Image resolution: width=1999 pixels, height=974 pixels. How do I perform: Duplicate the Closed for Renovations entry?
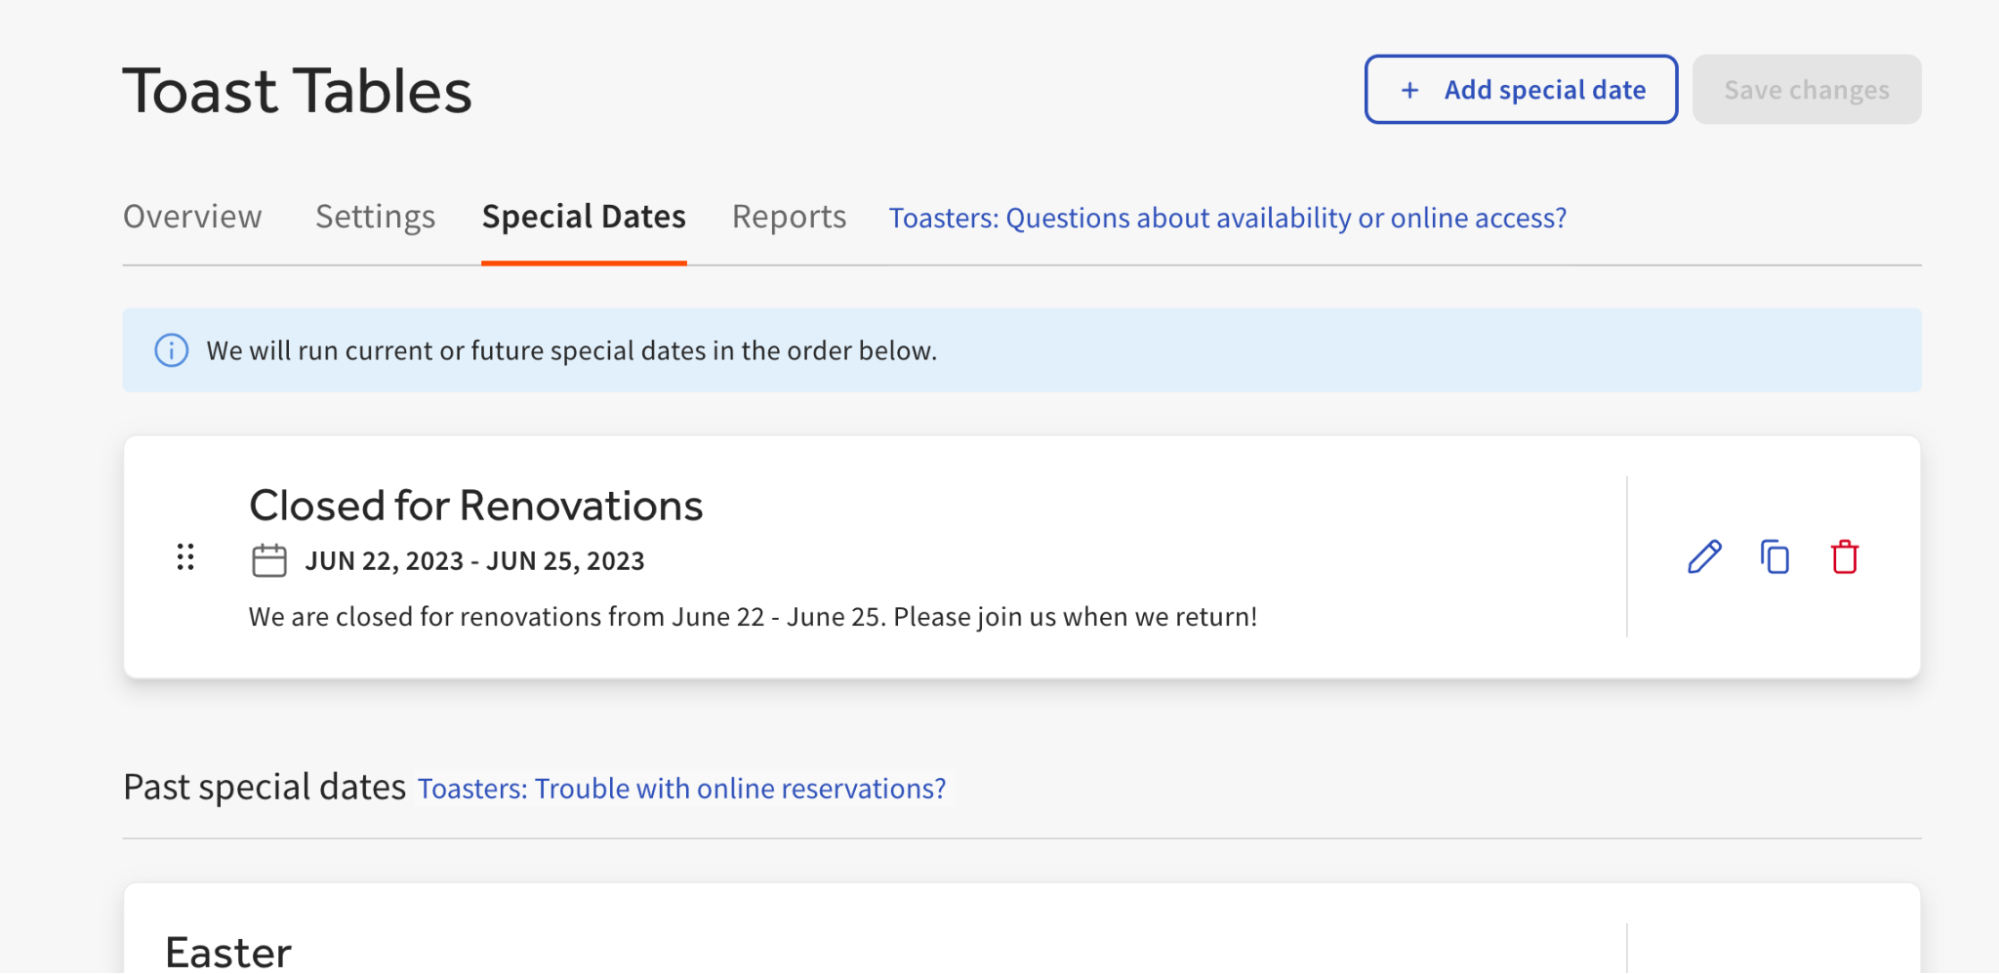(x=1774, y=557)
